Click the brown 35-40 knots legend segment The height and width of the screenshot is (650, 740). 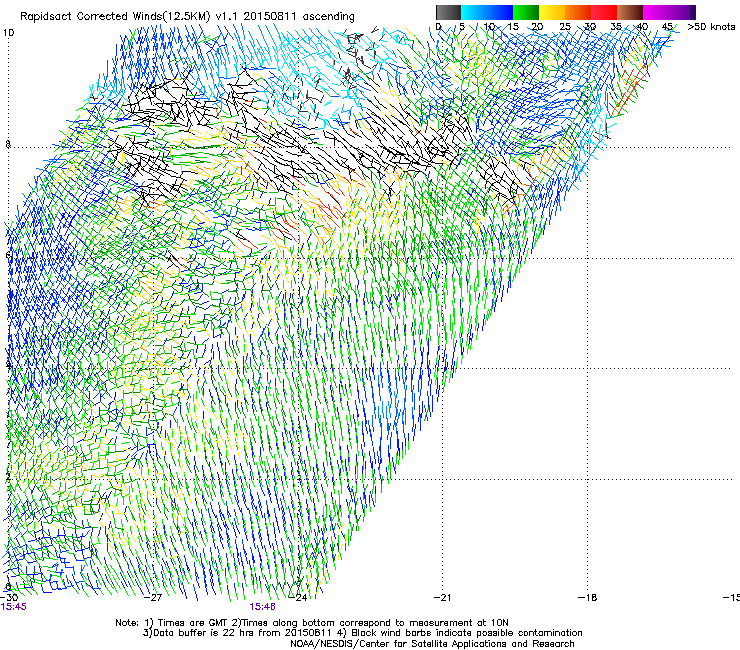coord(630,12)
